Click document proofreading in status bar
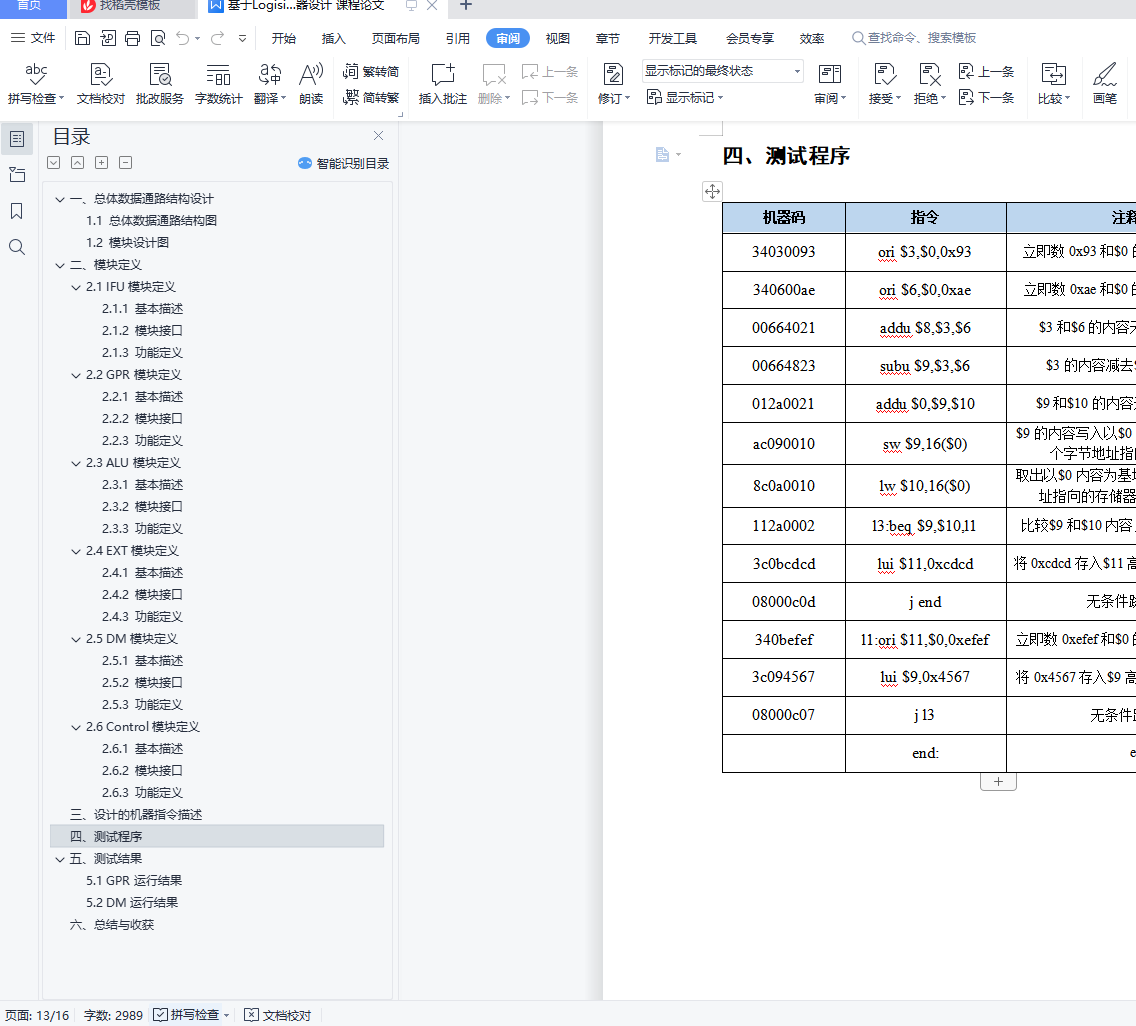The height and width of the screenshot is (1026, 1136). click(278, 1015)
